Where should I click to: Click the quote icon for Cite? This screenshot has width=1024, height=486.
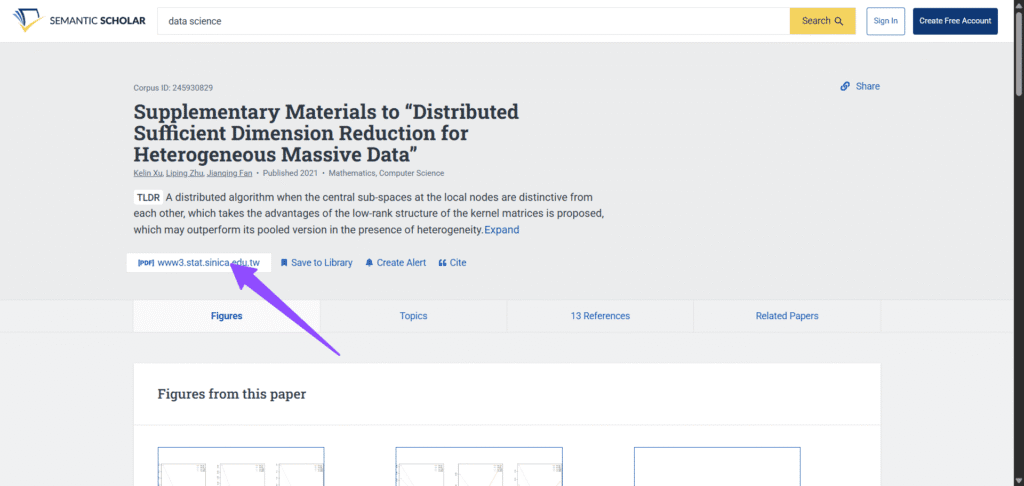[x=443, y=263]
